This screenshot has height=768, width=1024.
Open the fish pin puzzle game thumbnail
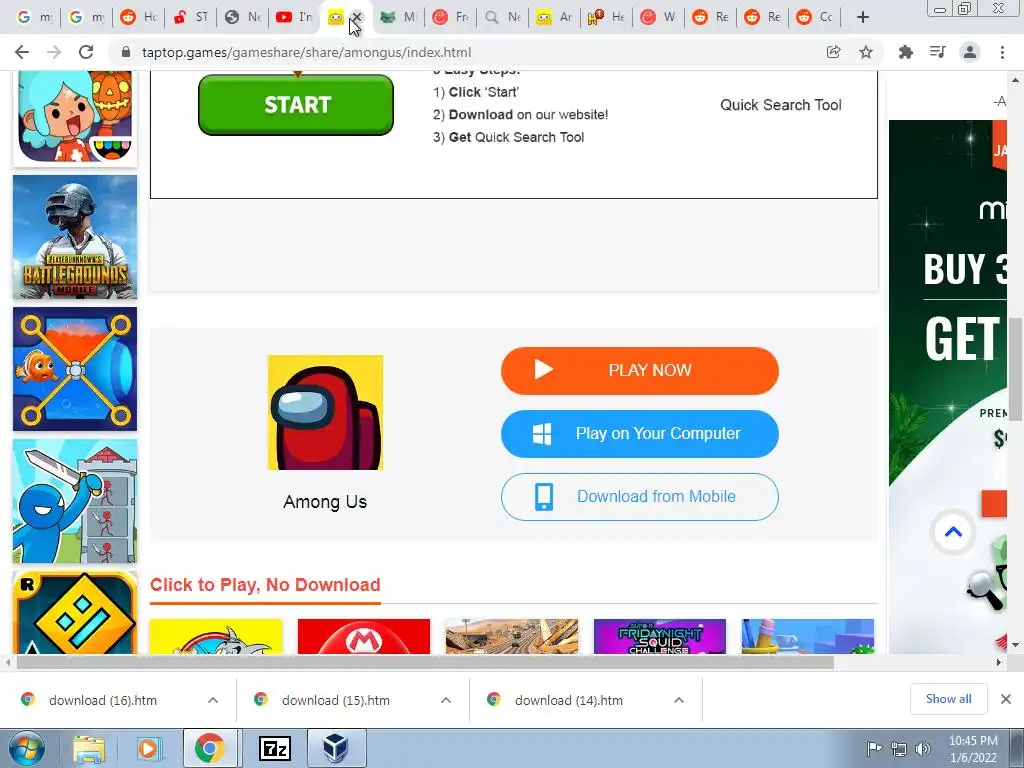[x=75, y=369]
